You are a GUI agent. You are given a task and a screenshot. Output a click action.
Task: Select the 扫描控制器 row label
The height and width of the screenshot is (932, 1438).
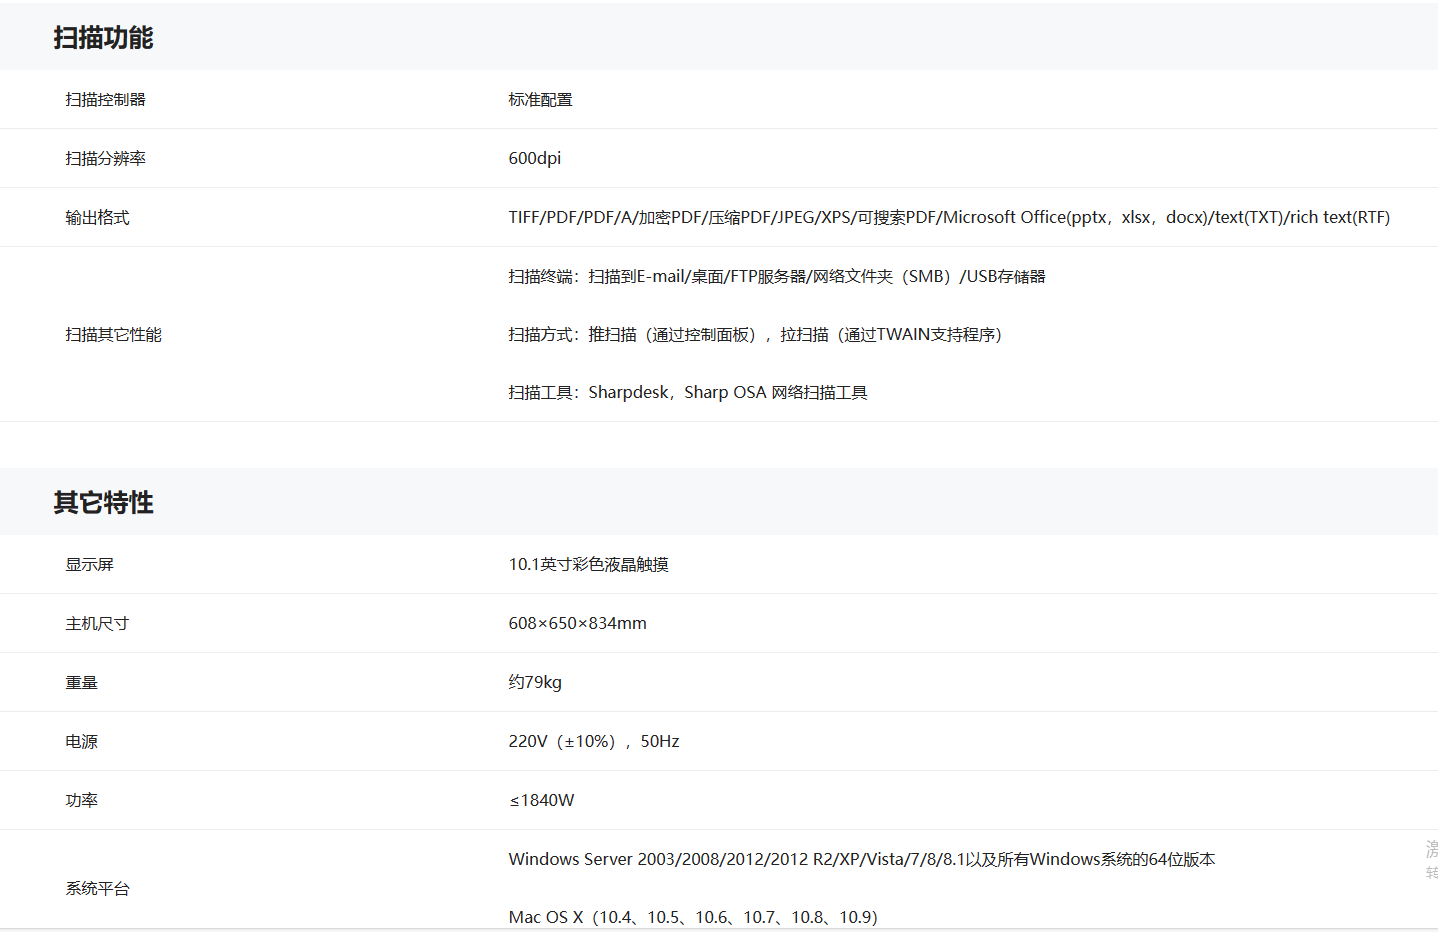(105, 100)
